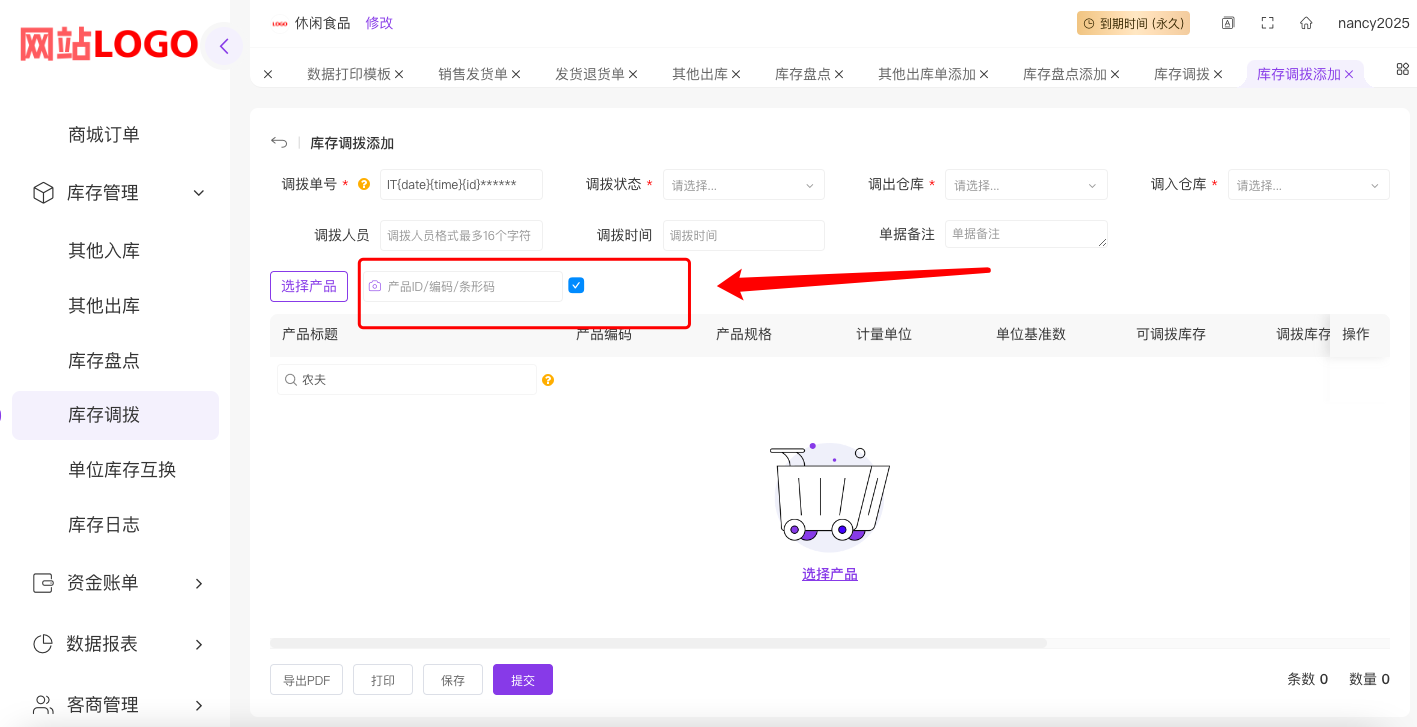This screenshot has height=727, width=1417.
Task: Open 单位库存互换 in the sidebar
Action: 122,470
